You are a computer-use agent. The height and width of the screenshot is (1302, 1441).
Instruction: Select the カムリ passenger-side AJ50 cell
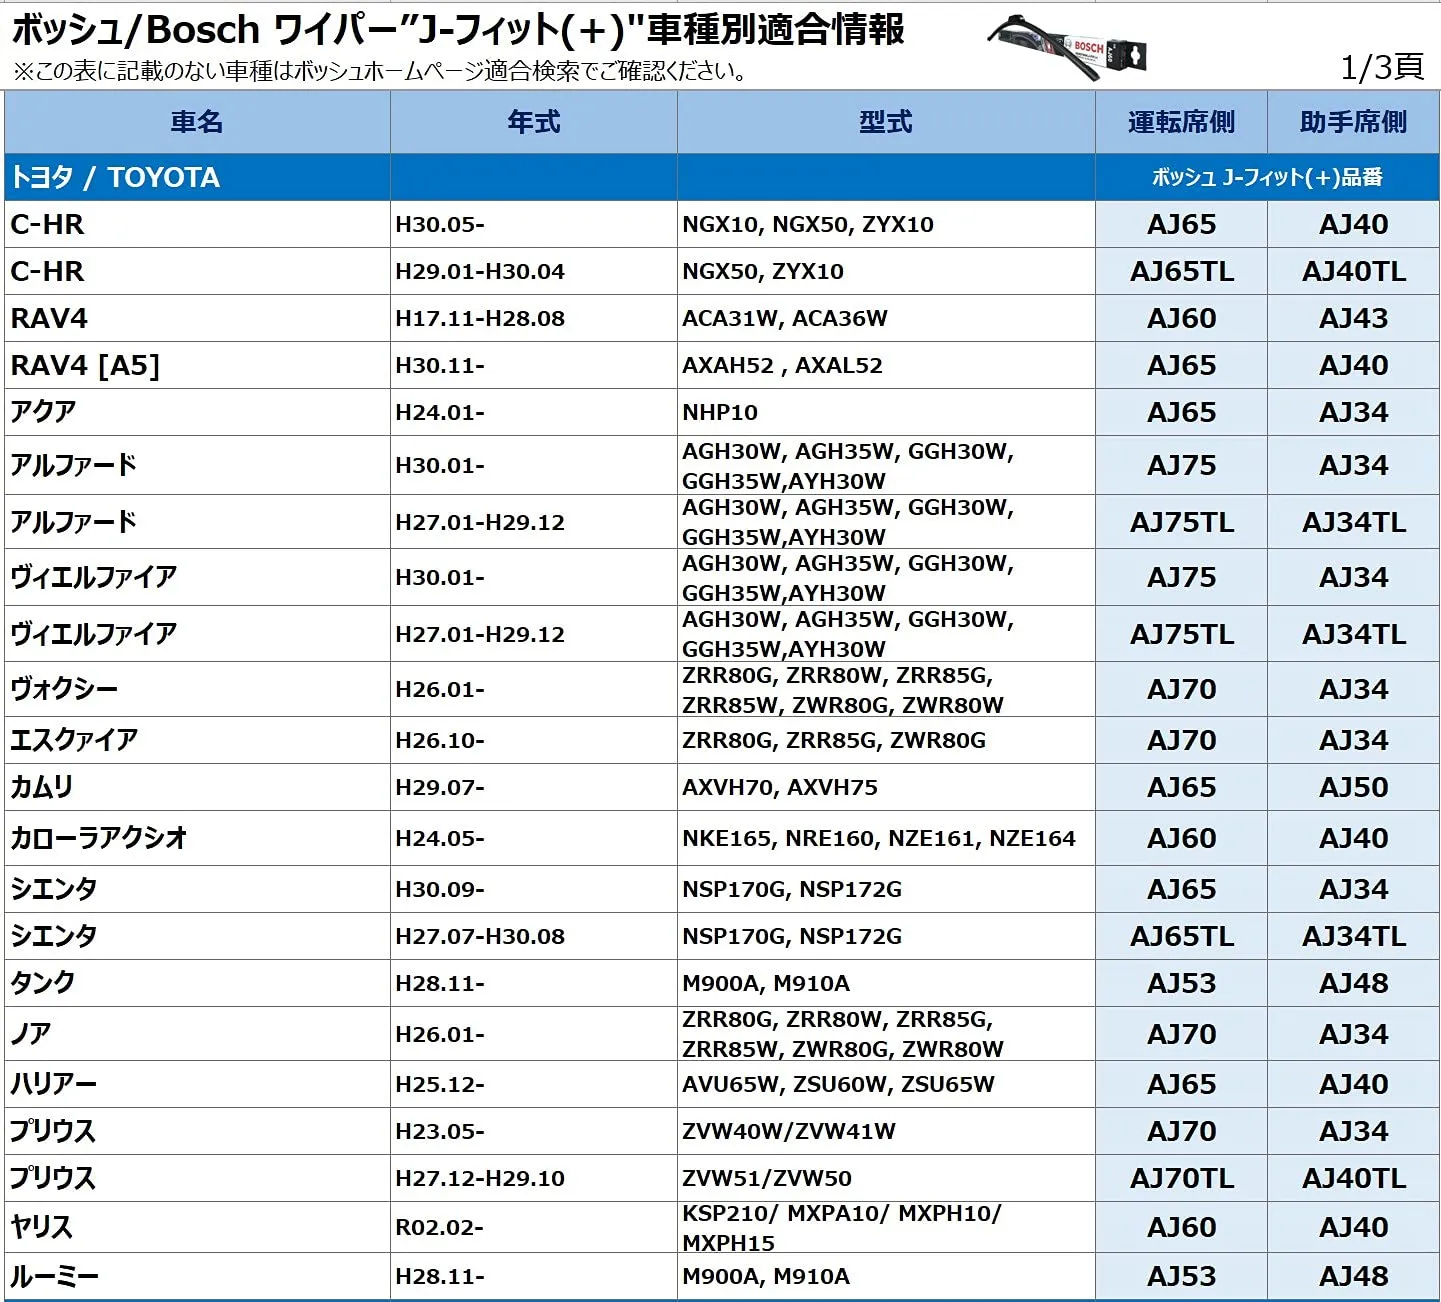point(1353,787)
